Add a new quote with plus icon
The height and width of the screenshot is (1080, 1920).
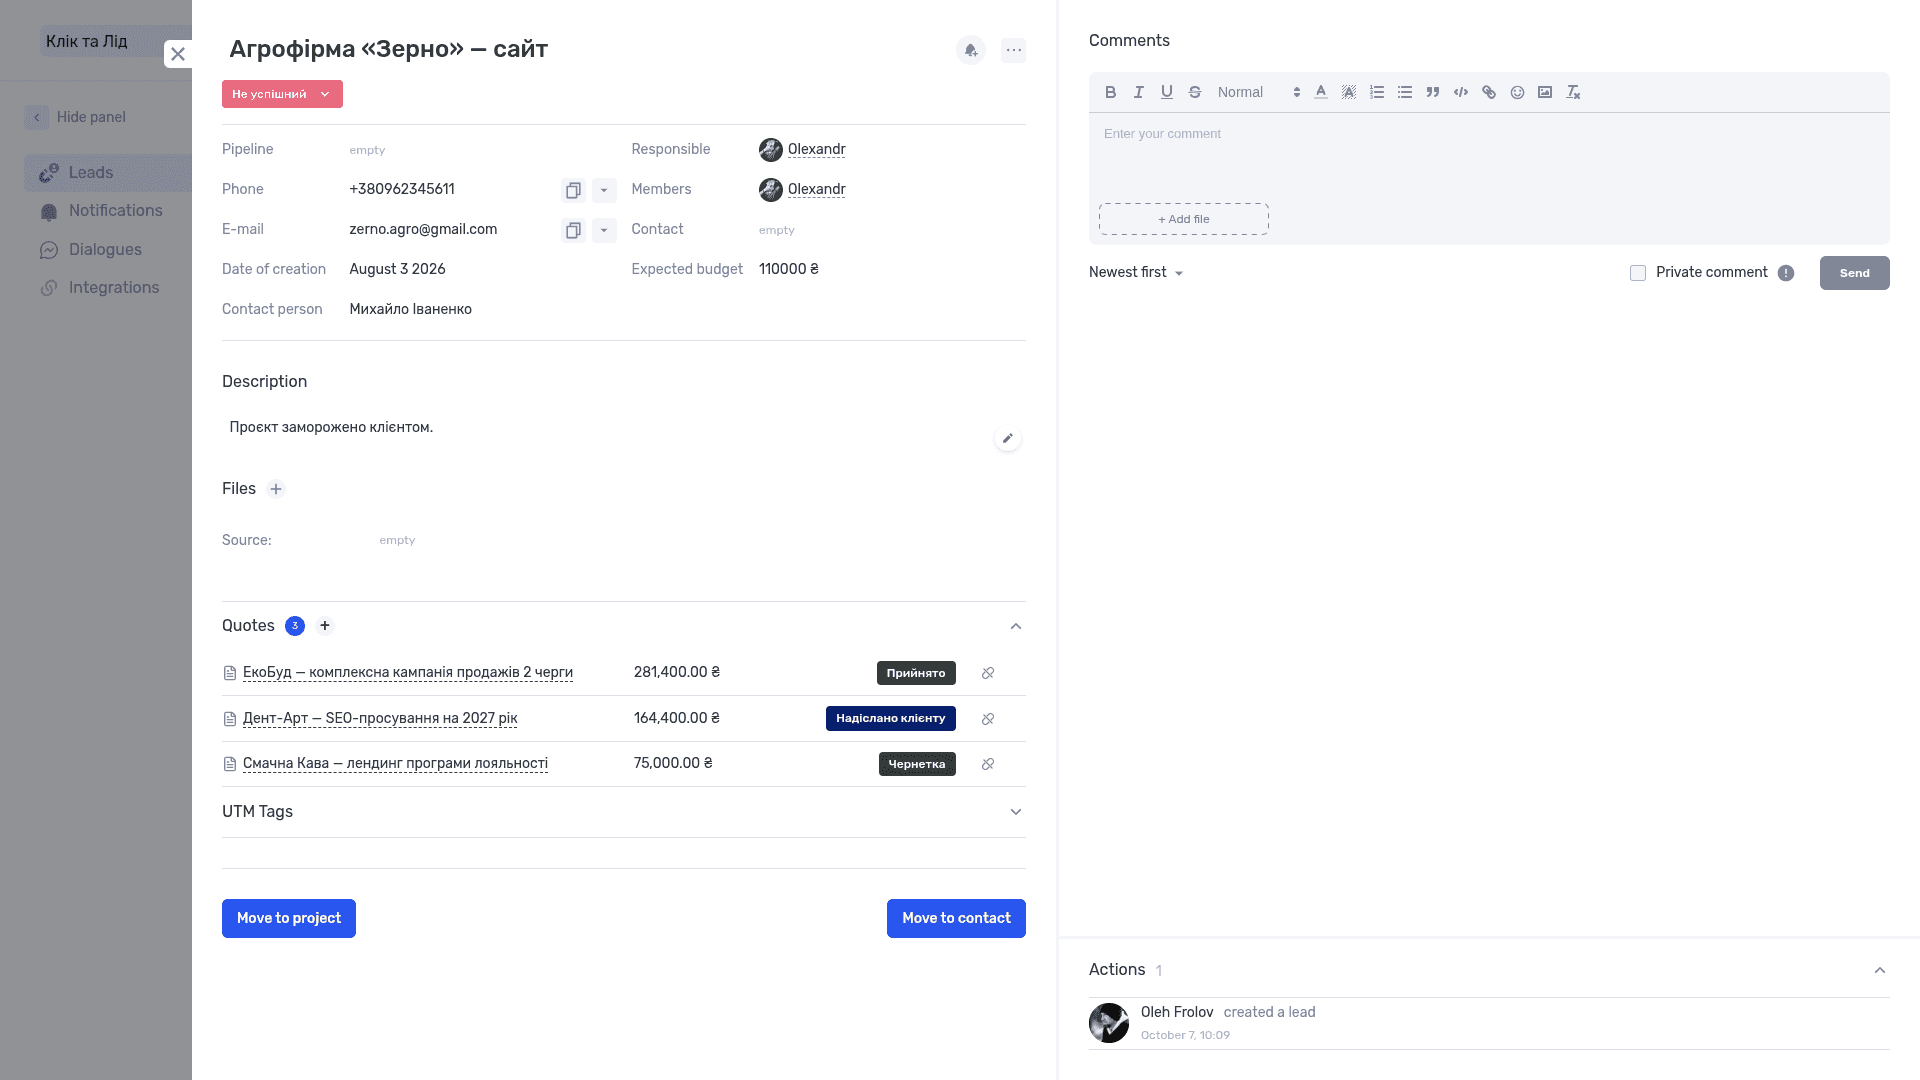click(325, 626)
